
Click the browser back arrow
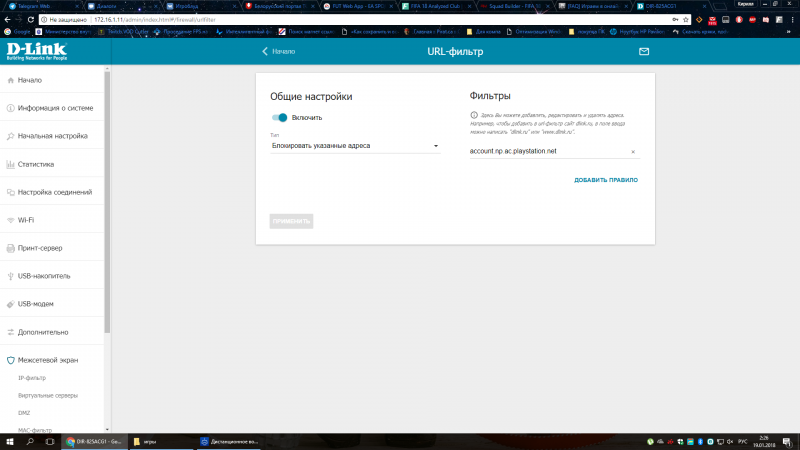coord(8,19)
